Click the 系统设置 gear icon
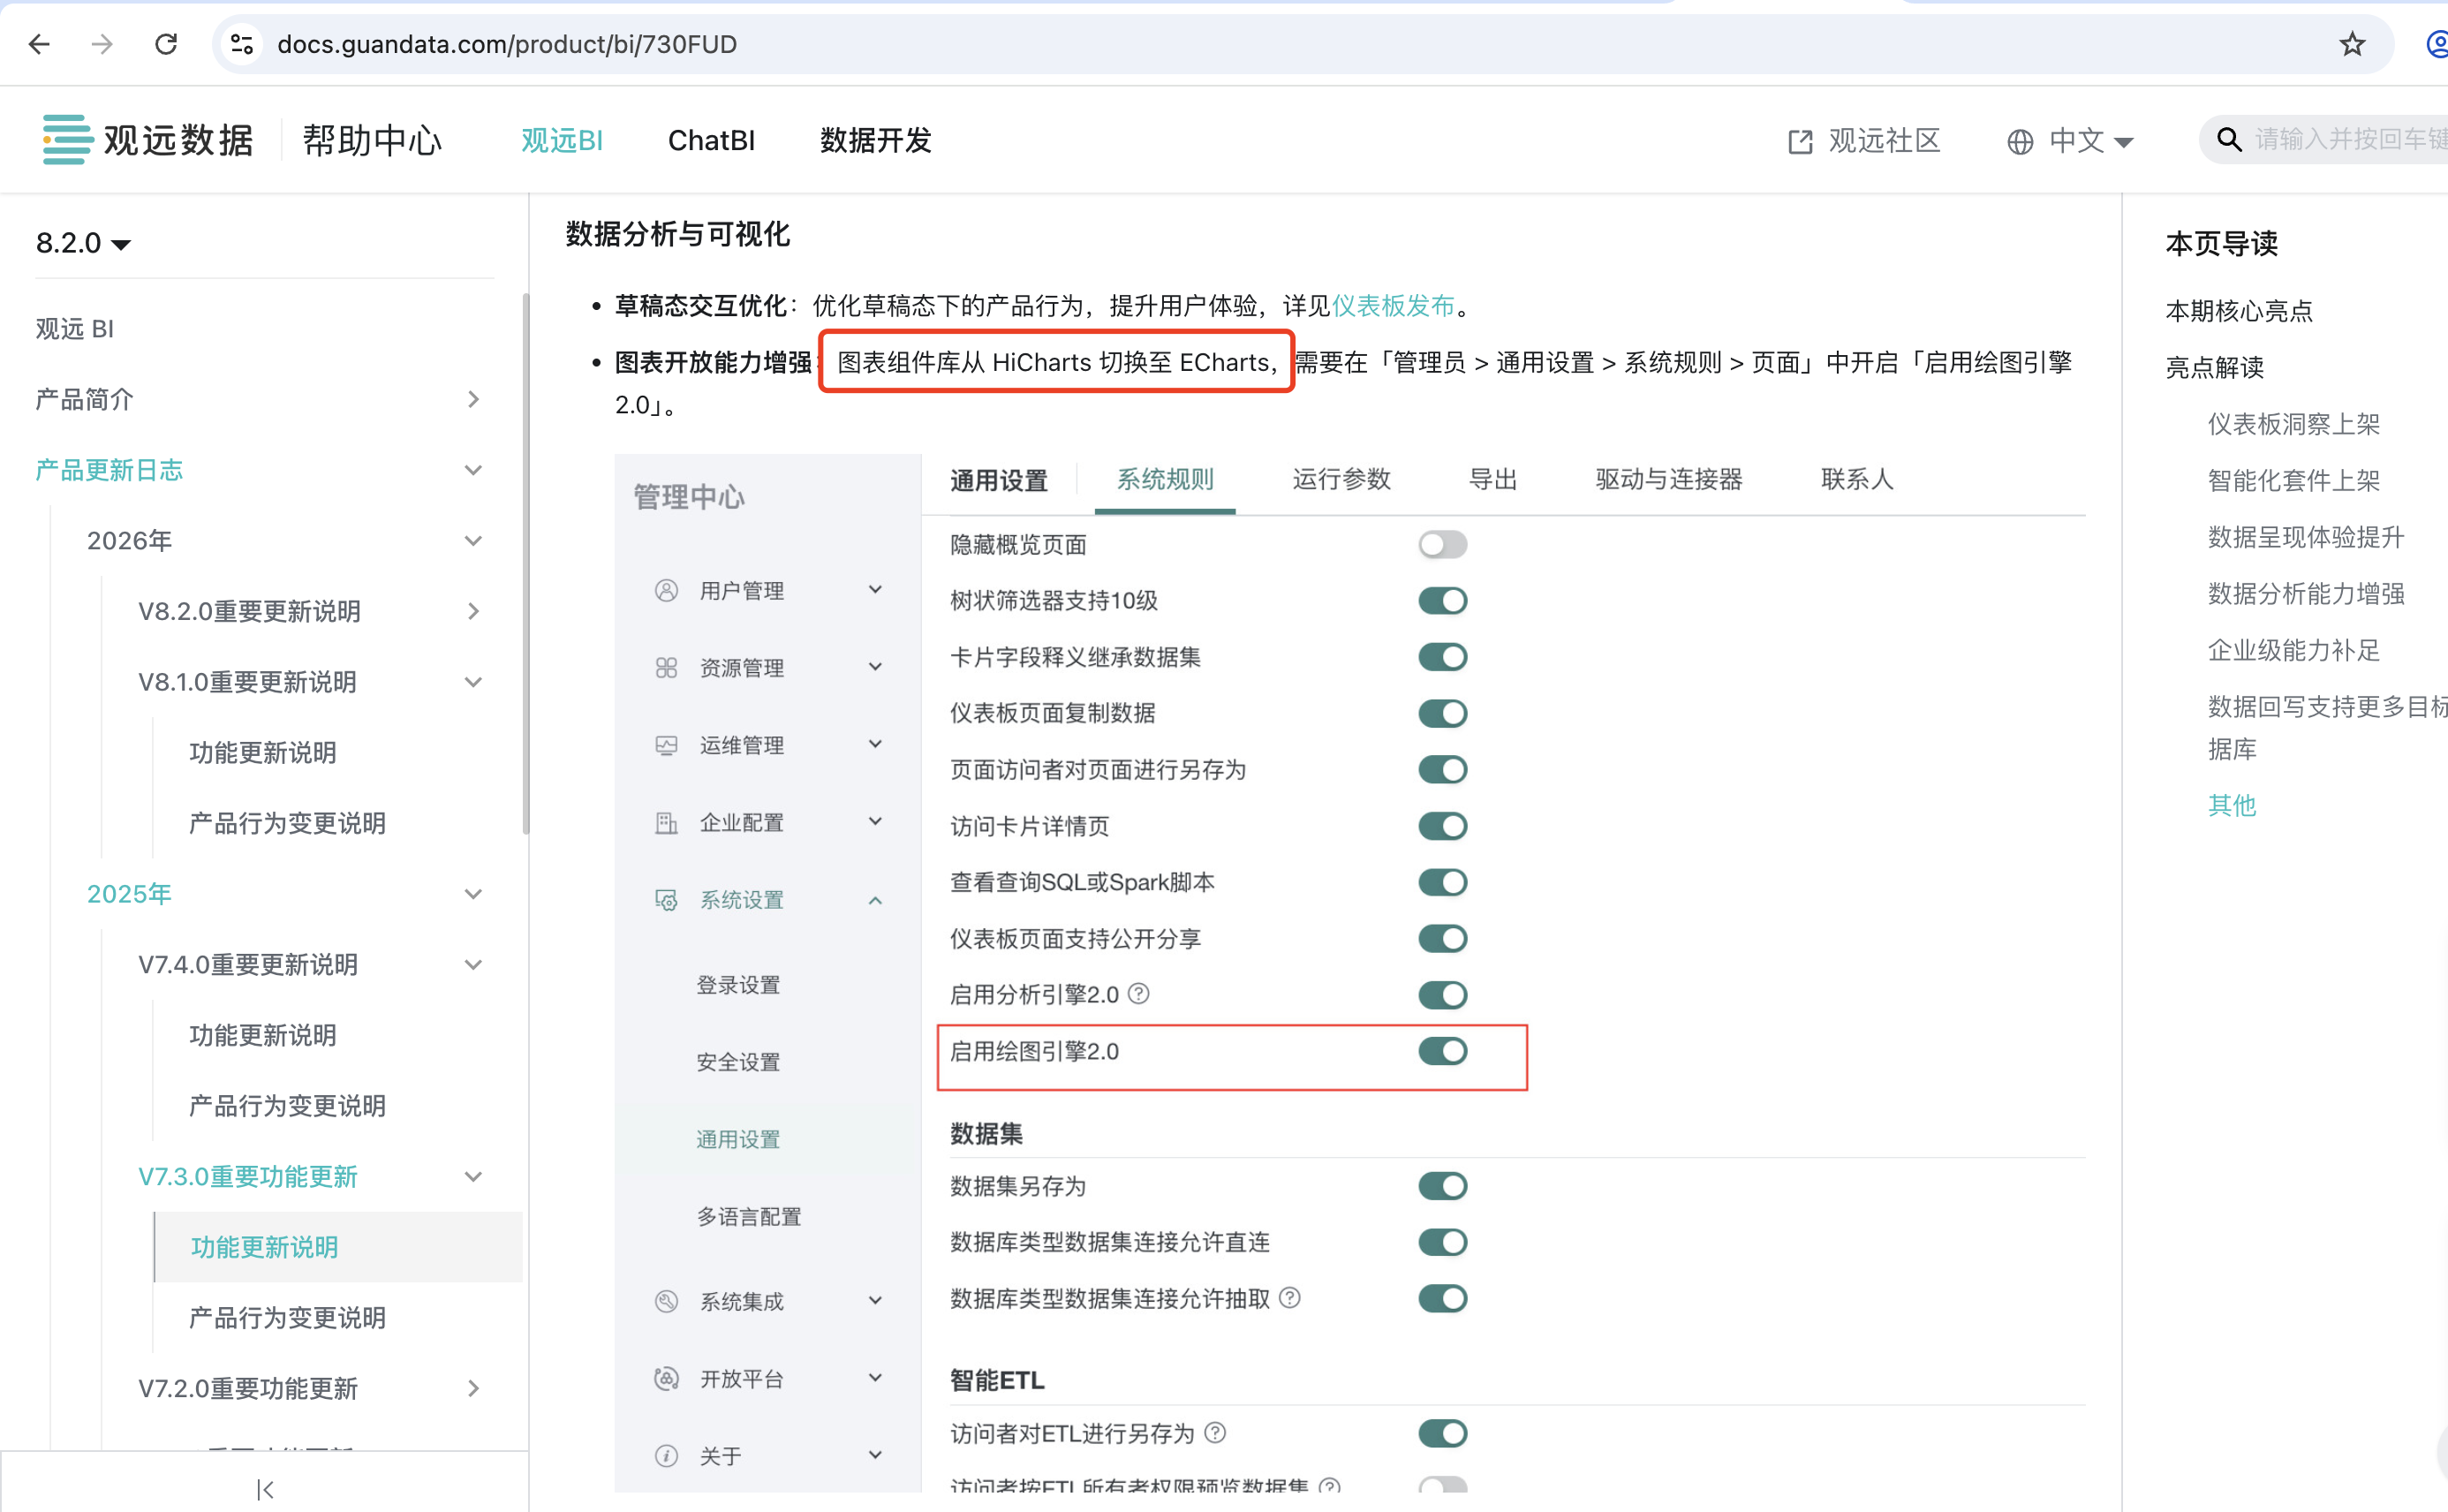 click(666, 900)
